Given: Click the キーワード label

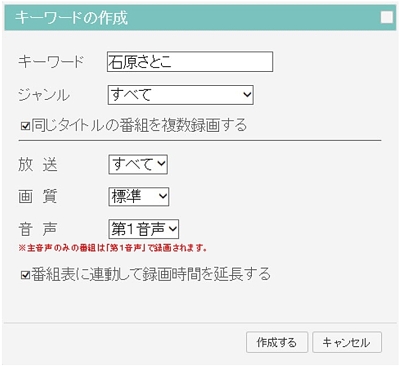Looking at the screenshot, I should coord(51,62).
